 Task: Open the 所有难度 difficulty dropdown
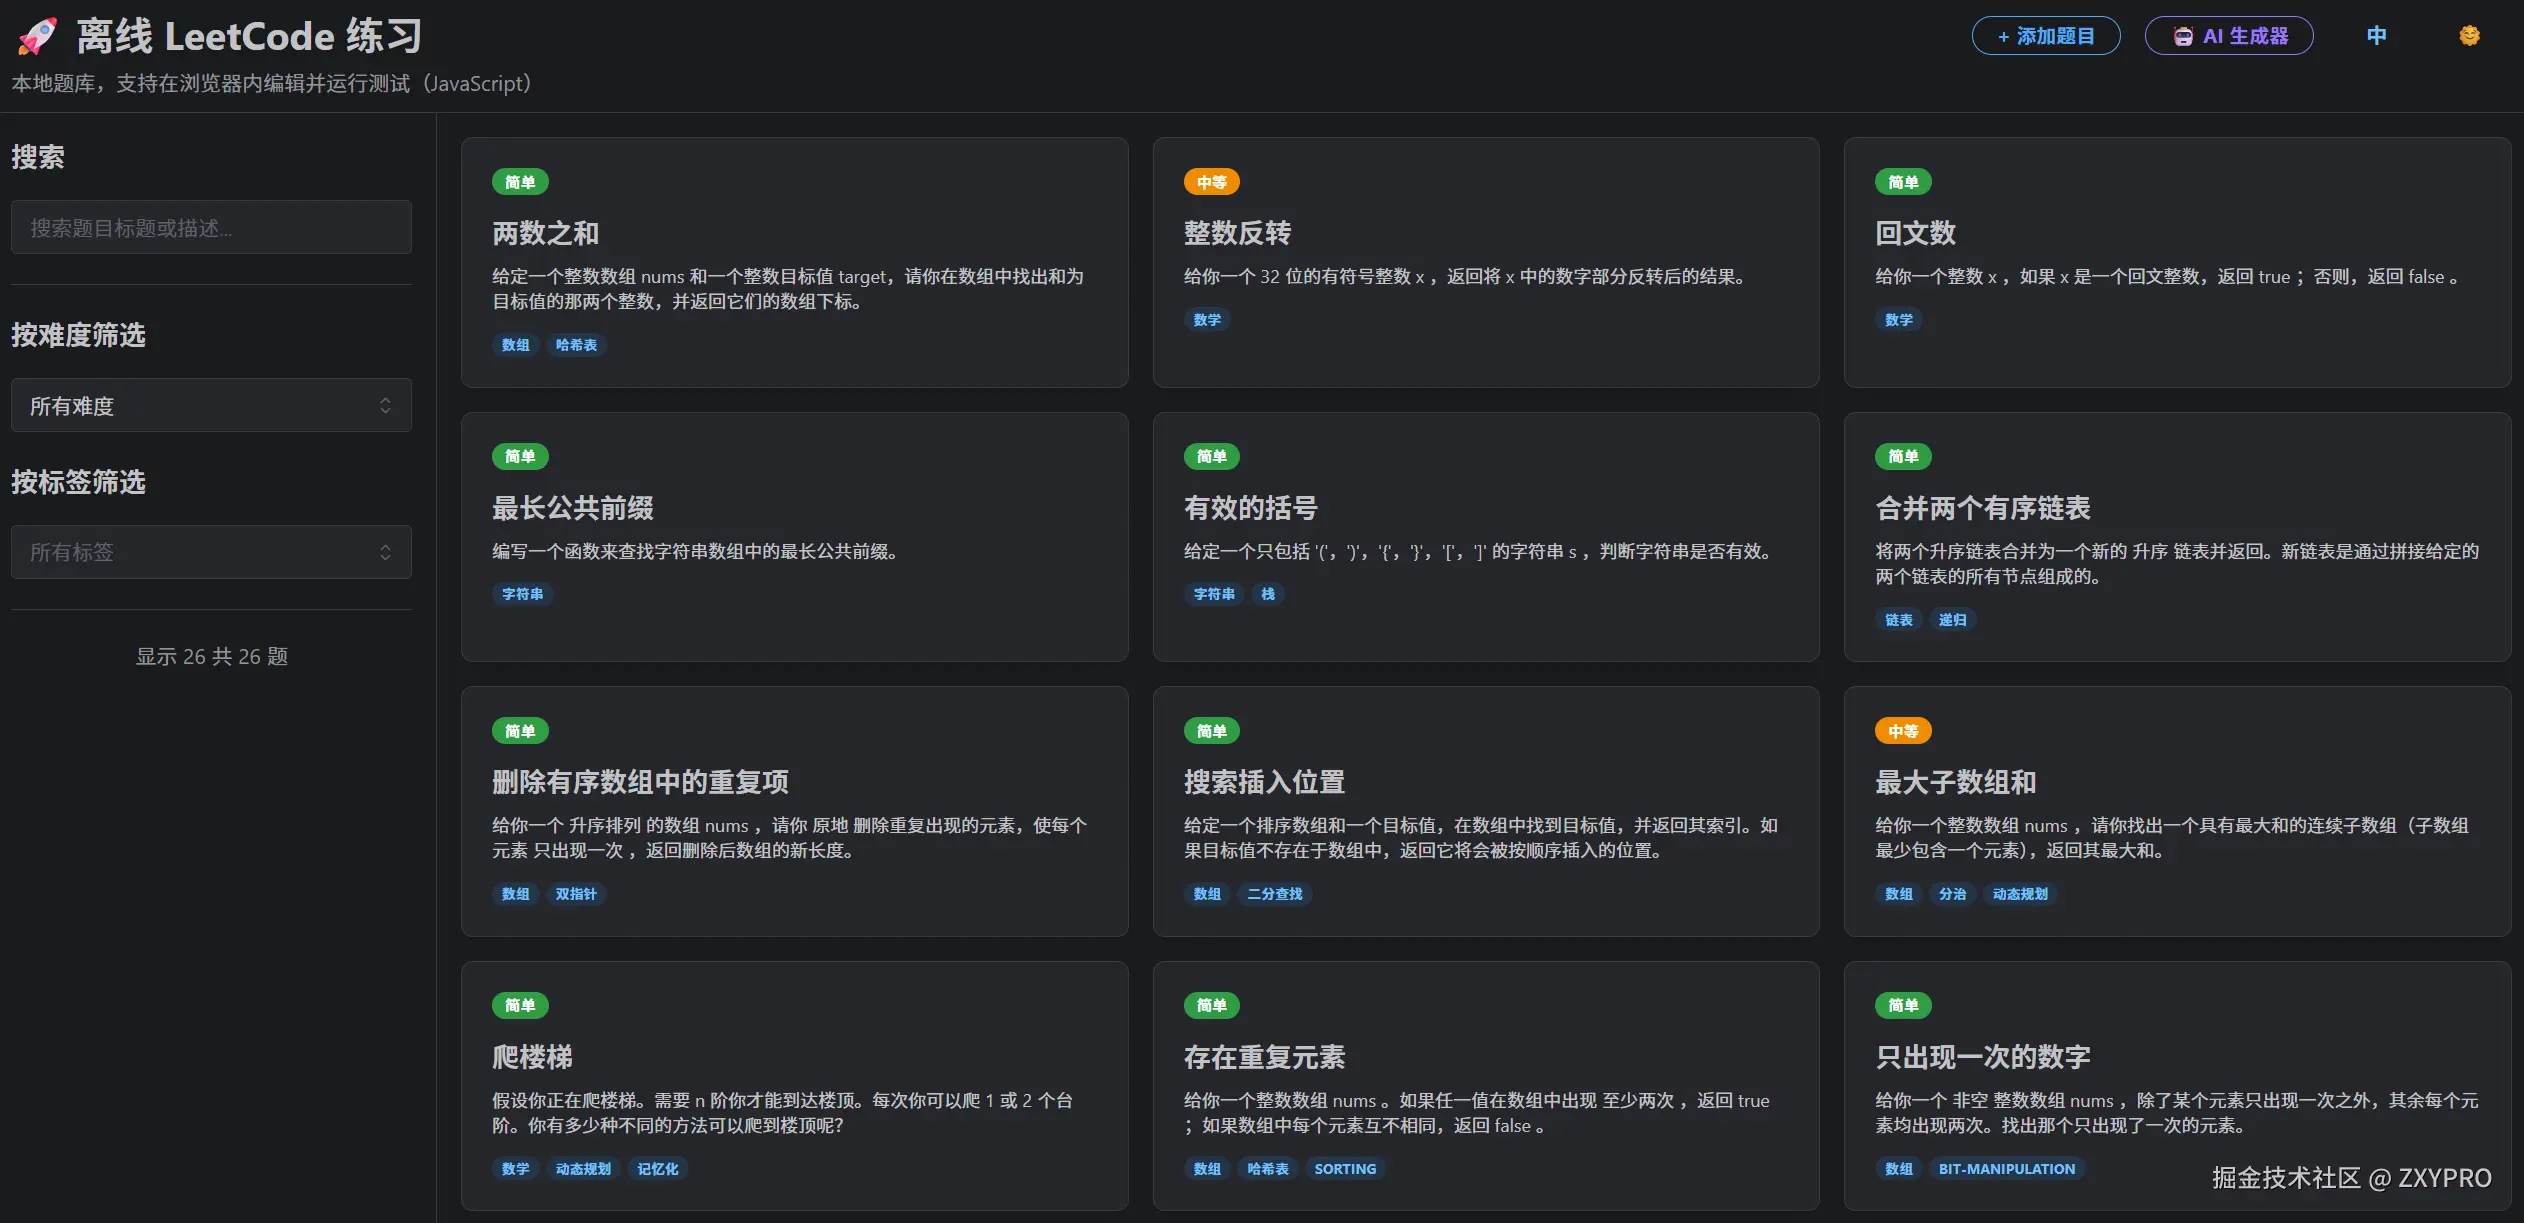pyautogui.click(x=211, y=405)
